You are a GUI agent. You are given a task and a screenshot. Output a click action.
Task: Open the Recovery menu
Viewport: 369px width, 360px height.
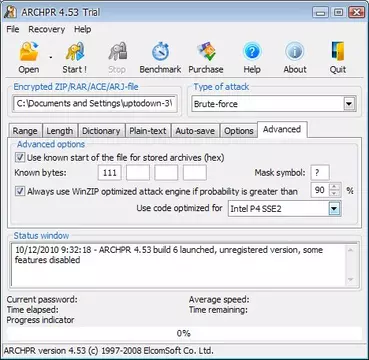click(46, 29)
